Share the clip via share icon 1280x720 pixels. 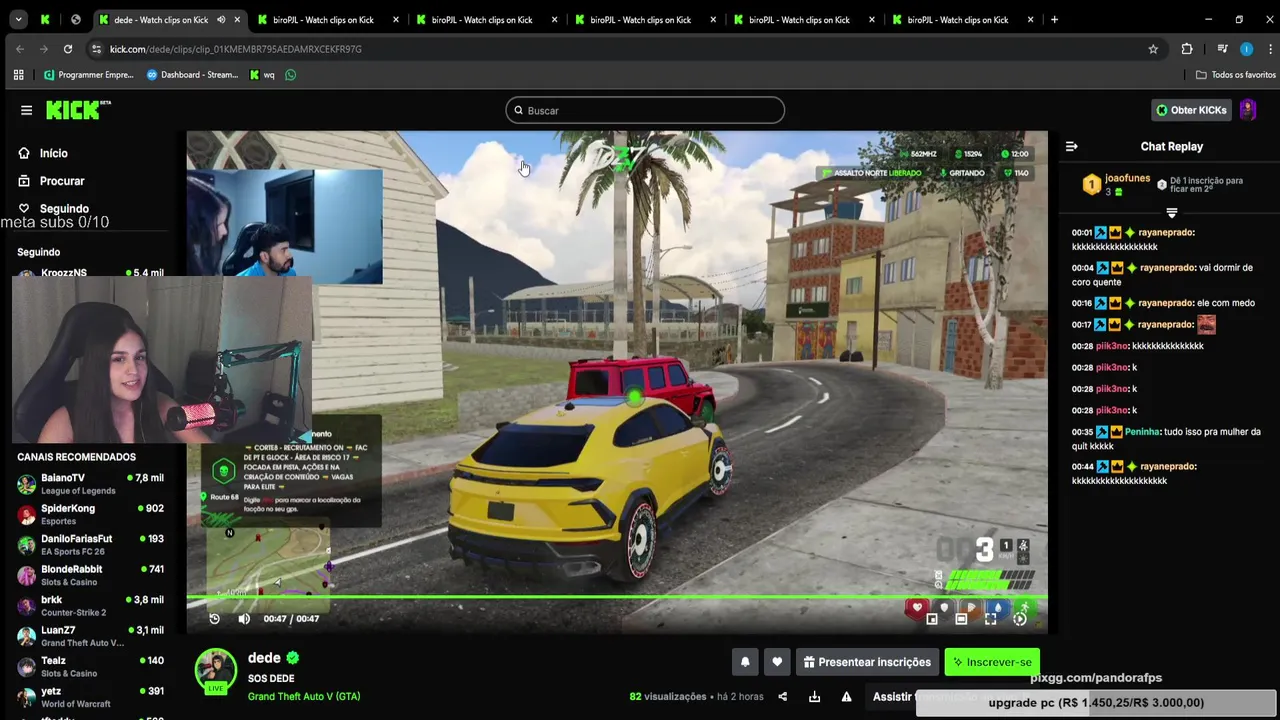click(x=783, y=697)
